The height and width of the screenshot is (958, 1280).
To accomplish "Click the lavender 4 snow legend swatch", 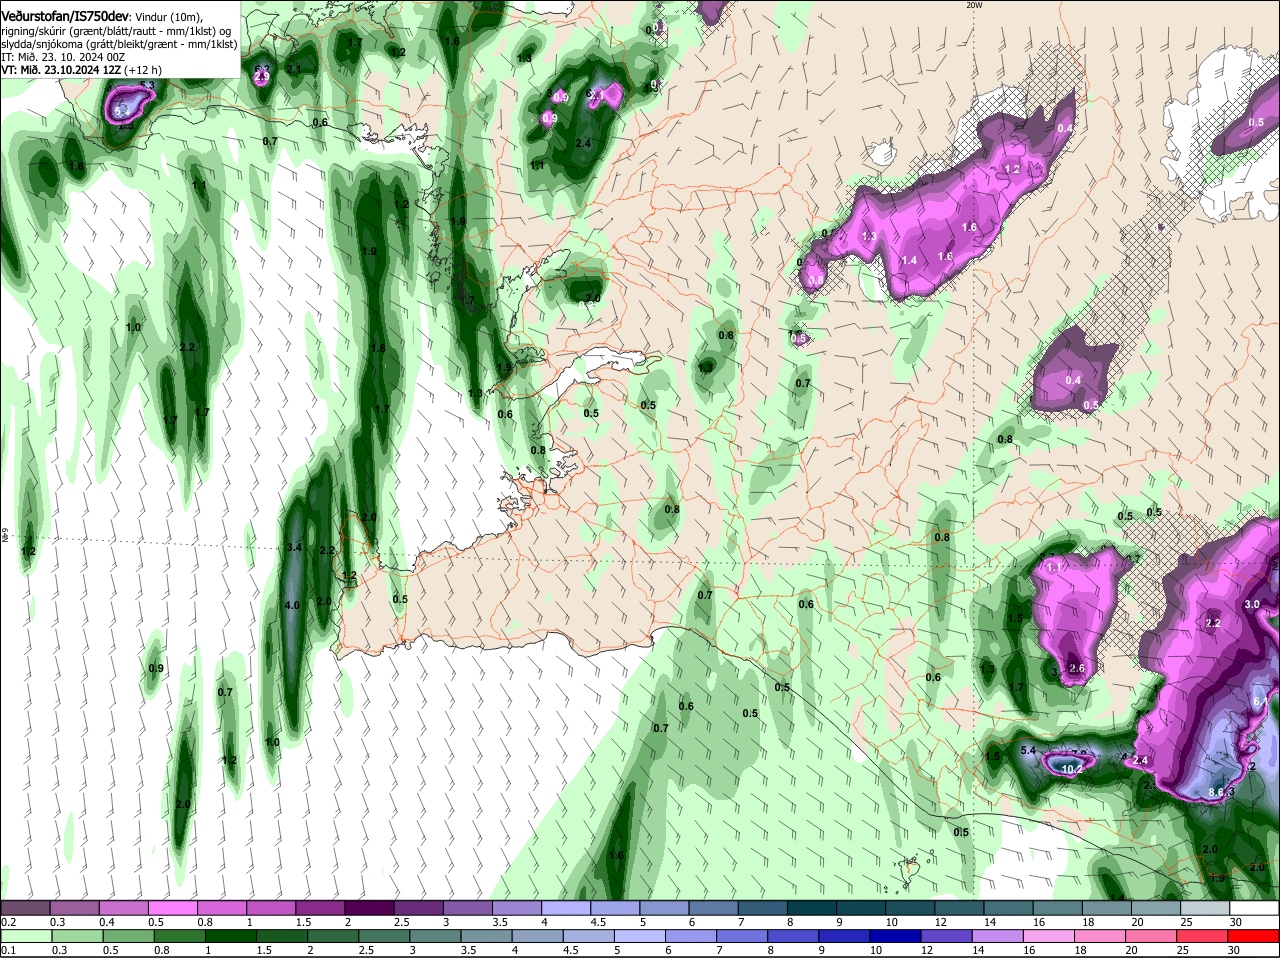I will [568, 907].
